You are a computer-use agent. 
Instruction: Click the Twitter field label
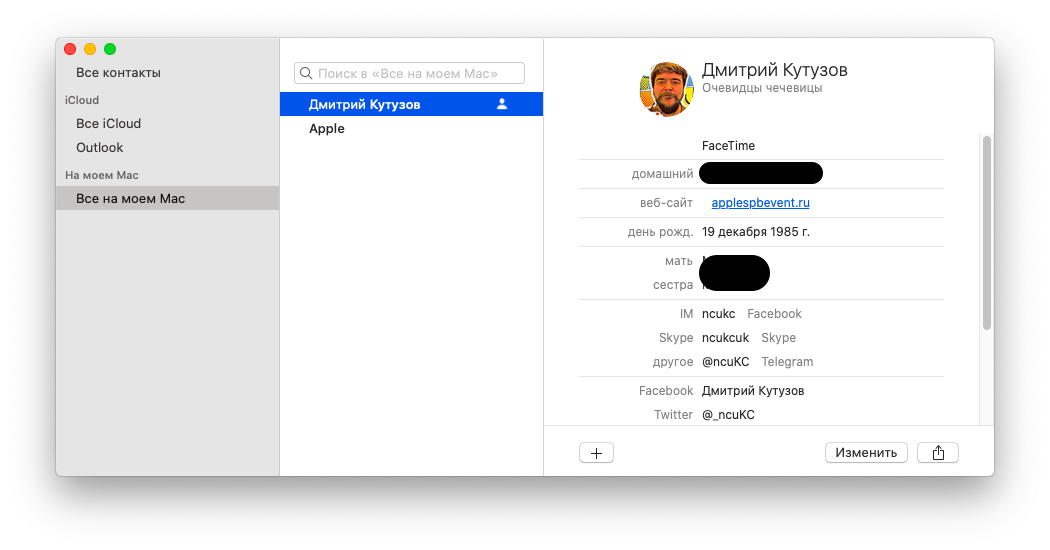click(x=673, y=415)
